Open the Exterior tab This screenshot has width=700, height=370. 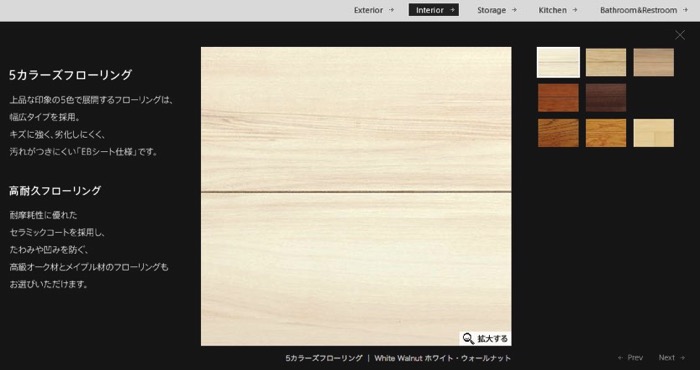[x=374, y=10]
